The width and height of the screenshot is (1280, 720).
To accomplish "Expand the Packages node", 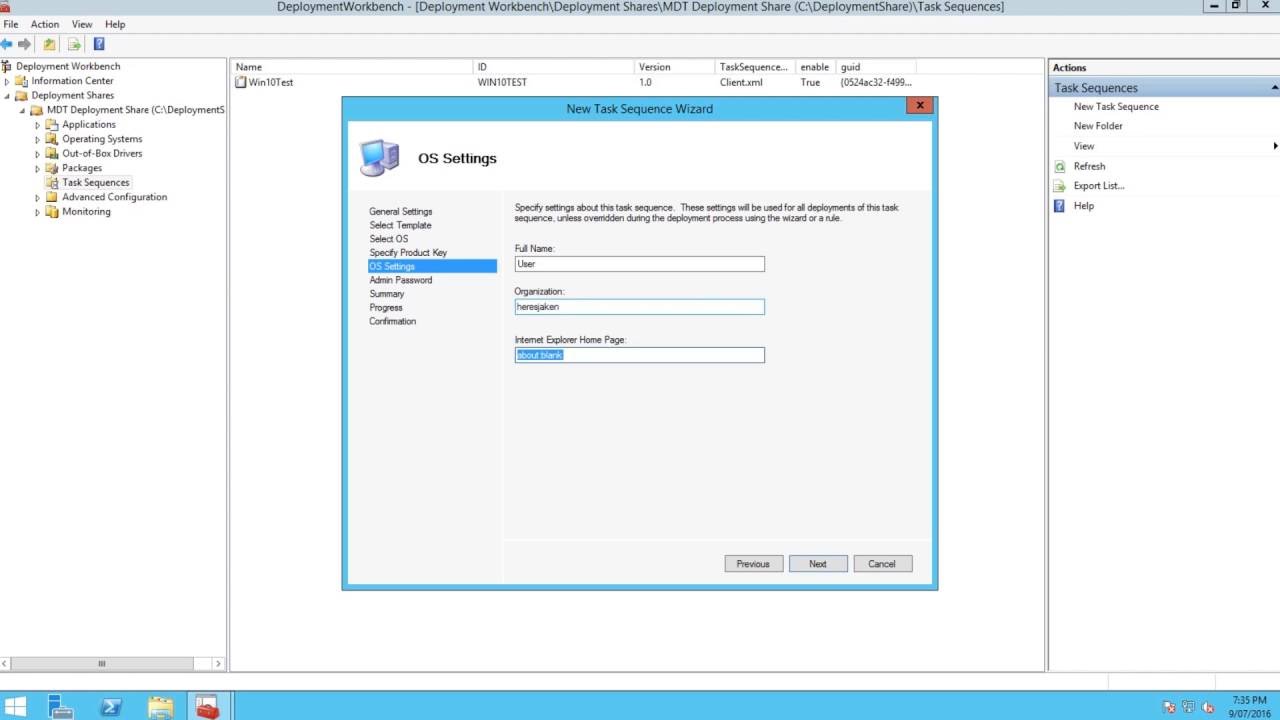I will tap(38, 168).
